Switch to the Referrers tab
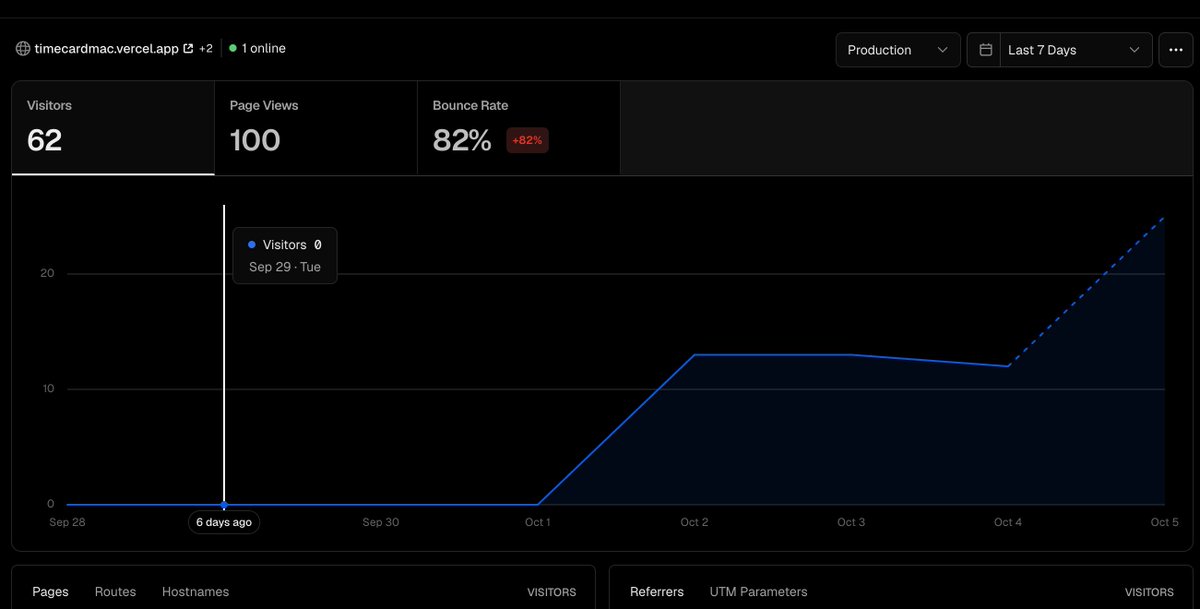This screenshot has height=609, width=1200. 657,592
